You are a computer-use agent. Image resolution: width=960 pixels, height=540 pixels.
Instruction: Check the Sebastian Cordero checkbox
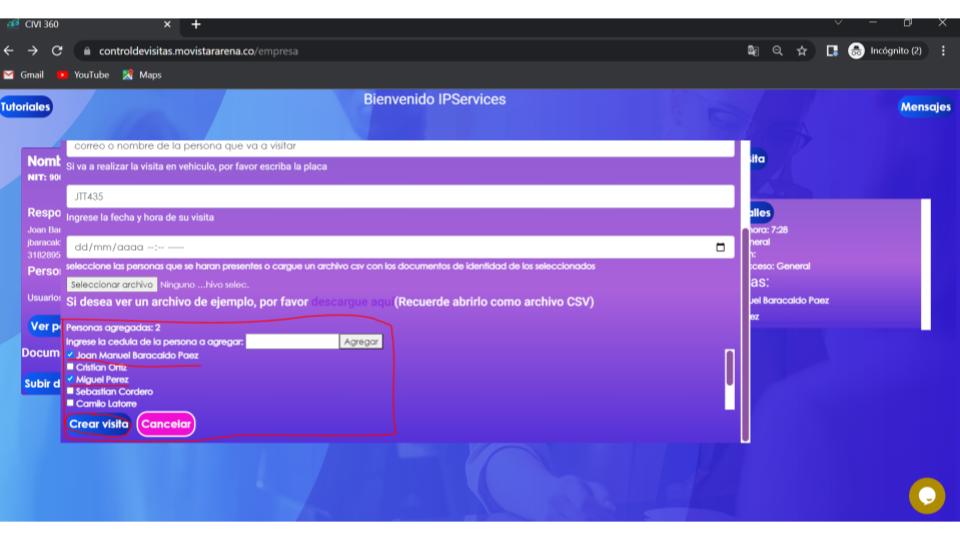point(70,391)
